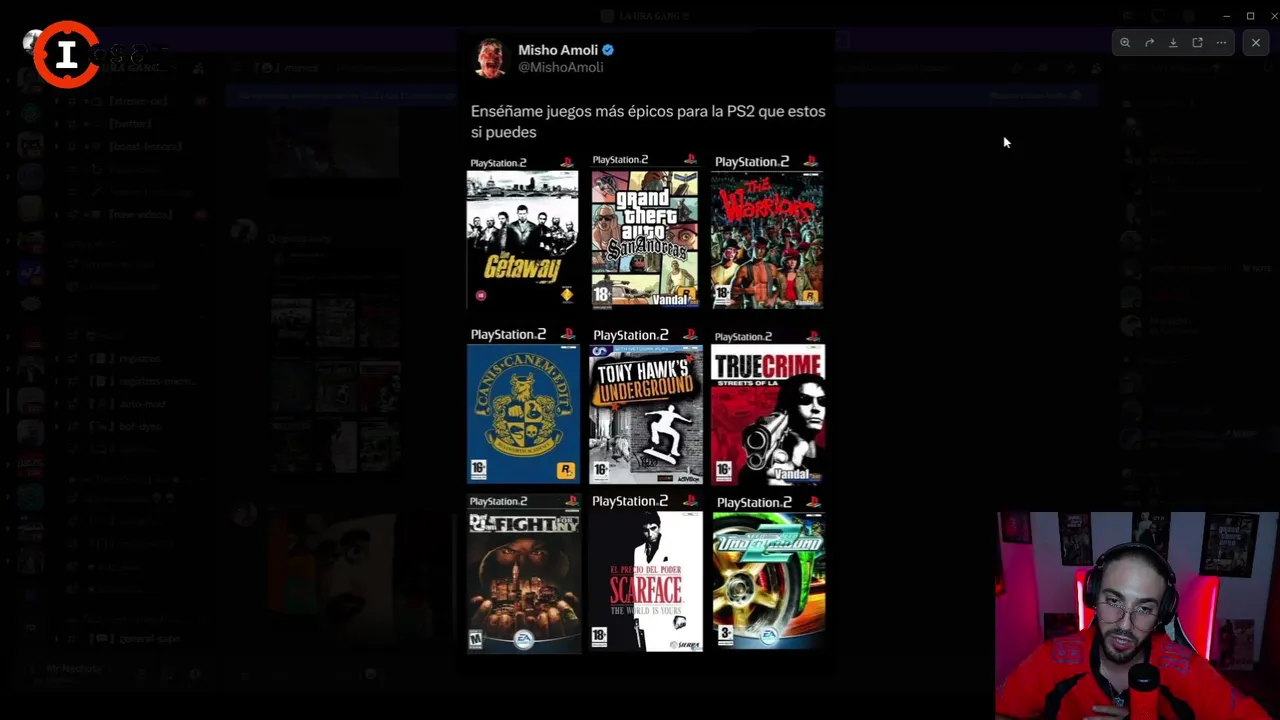Screen dimensions: 1280x720
Task: Click the blue verified badge
Action: point(608,50)
